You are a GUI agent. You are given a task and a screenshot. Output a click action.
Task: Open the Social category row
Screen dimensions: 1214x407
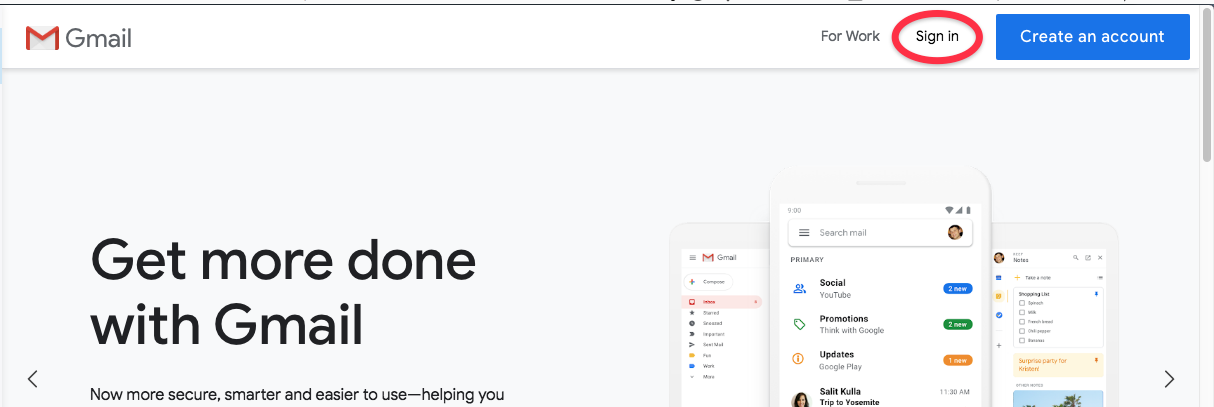click(x=881, y=288)
